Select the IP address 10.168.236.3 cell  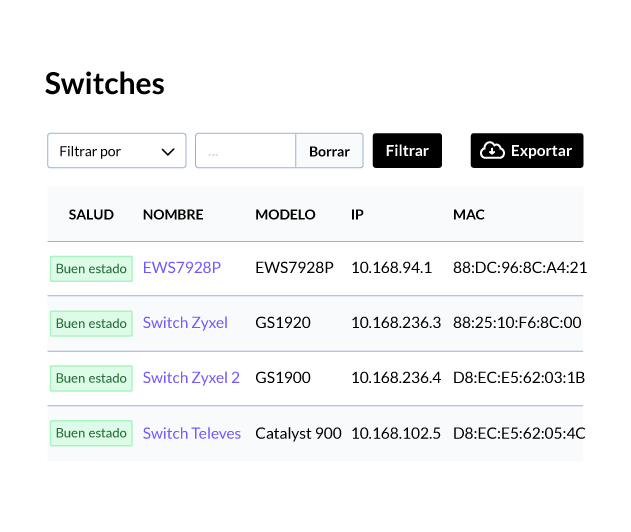coord(396,323)
